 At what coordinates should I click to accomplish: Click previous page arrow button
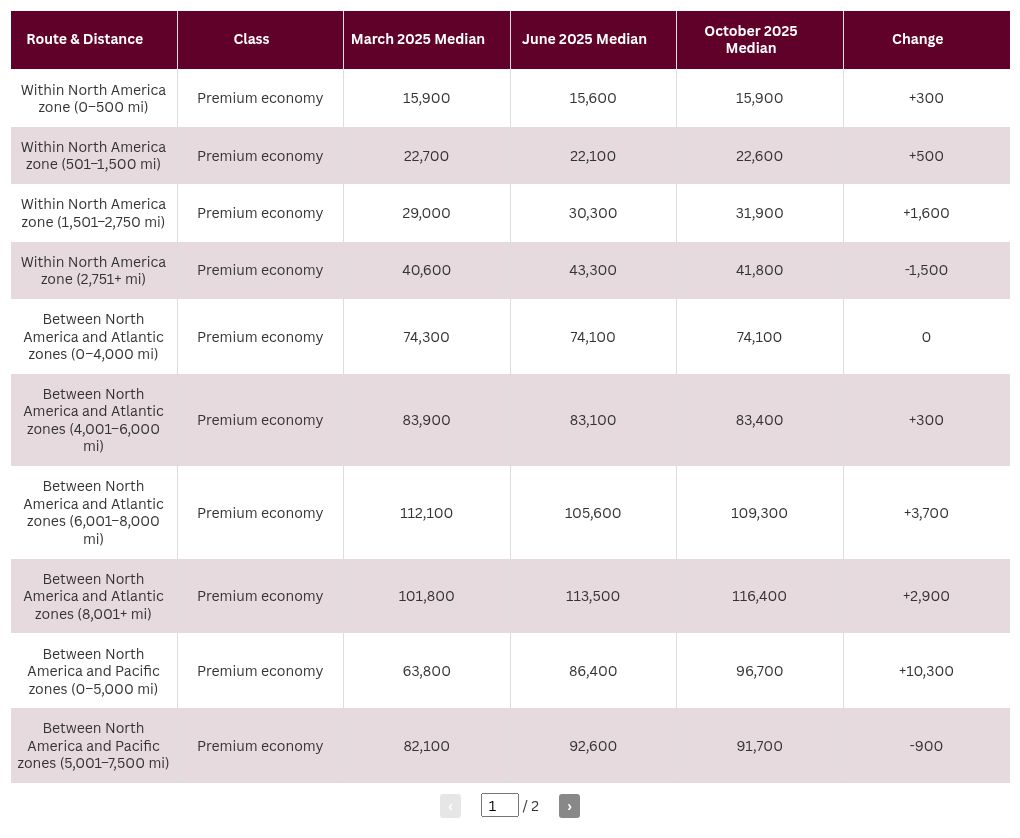coord(450,806)
